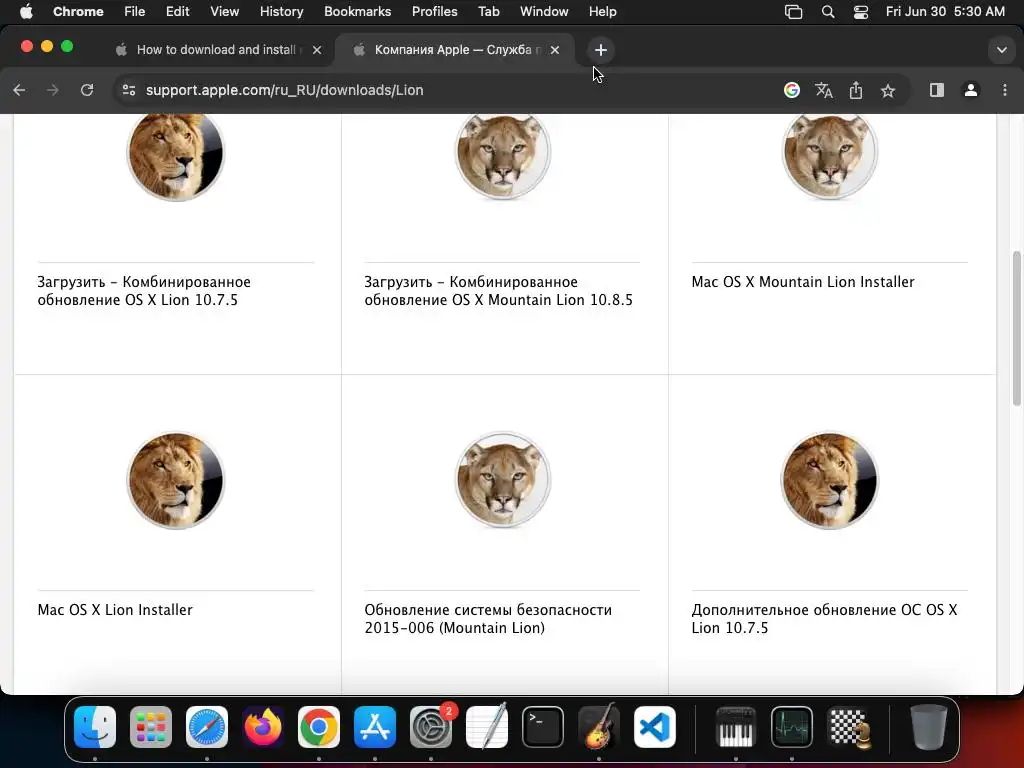Click Chrome icon in the Dock
Image resolution: width=1024 pixels, height=768 pixels.
(x=319, y=727)
